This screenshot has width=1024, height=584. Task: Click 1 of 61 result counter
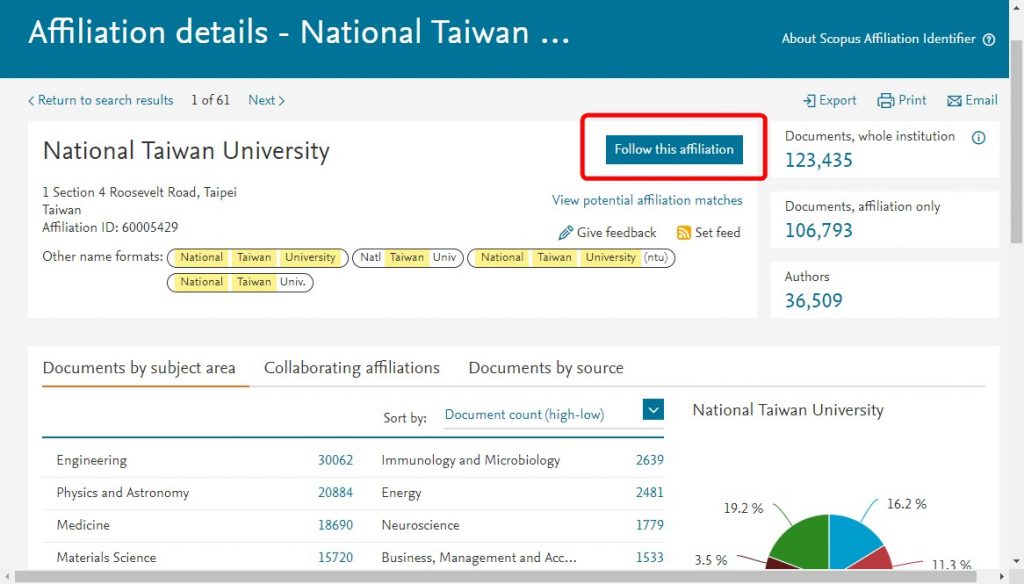(210, 100)
